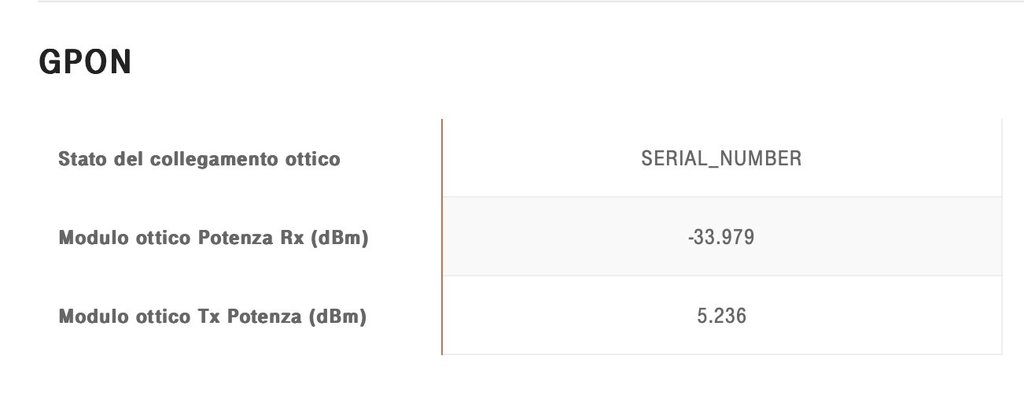Click the 5.236 Tx power value
This screenshot has width=1024, height=400.
(x=721, y=316)
